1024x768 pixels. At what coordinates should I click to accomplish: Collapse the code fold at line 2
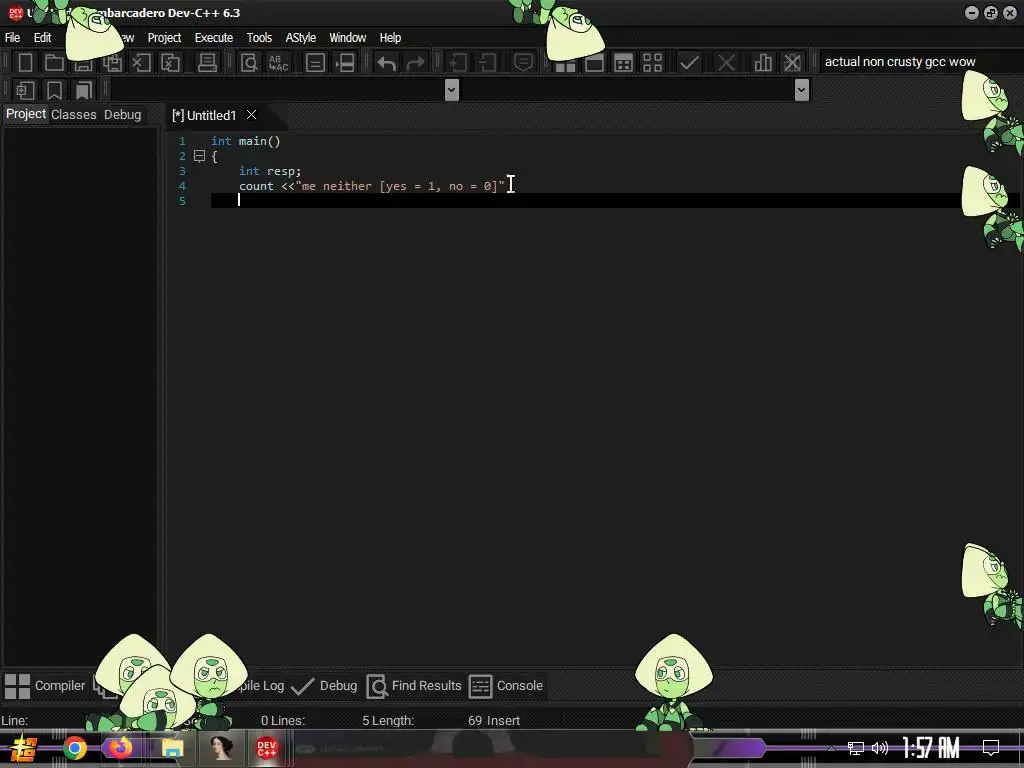pyautogui.click(x=199, y=156)
